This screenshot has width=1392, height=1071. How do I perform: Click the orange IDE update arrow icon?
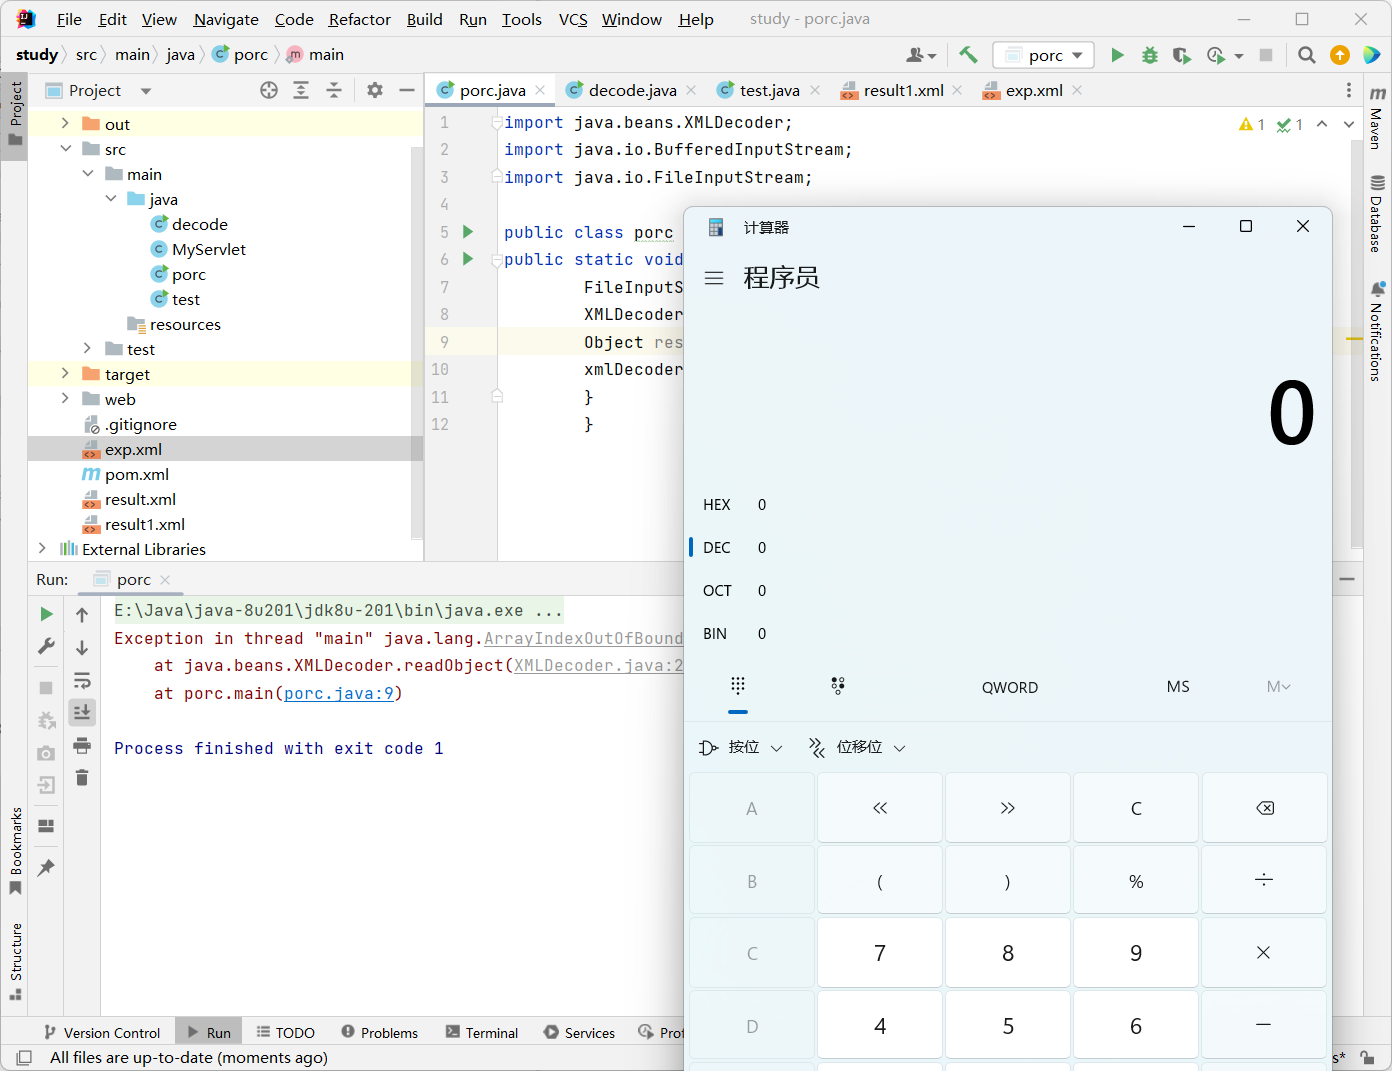click(x=1340, y=55)
